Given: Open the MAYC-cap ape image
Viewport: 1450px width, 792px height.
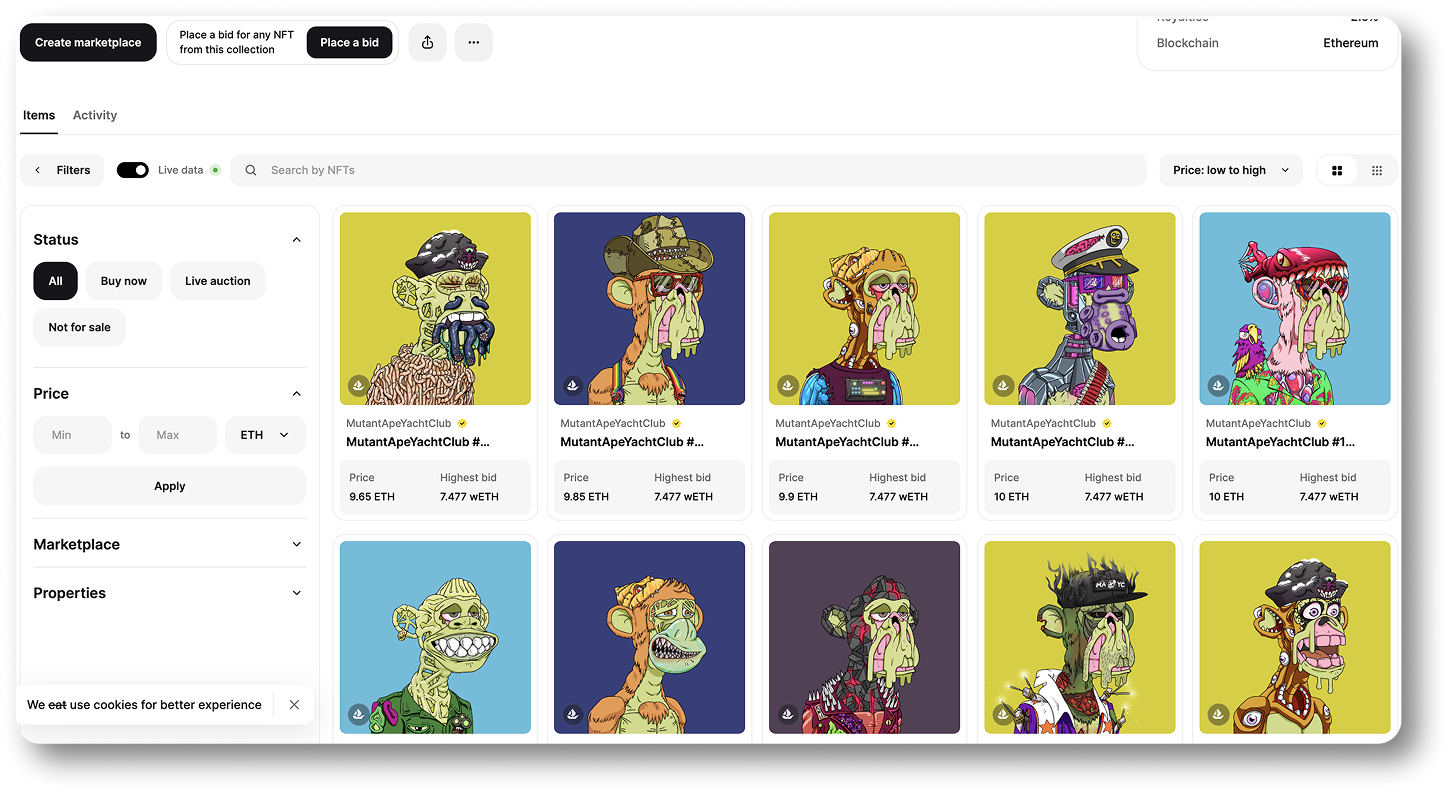Looking at the screenshot, I should [1080, 637].
